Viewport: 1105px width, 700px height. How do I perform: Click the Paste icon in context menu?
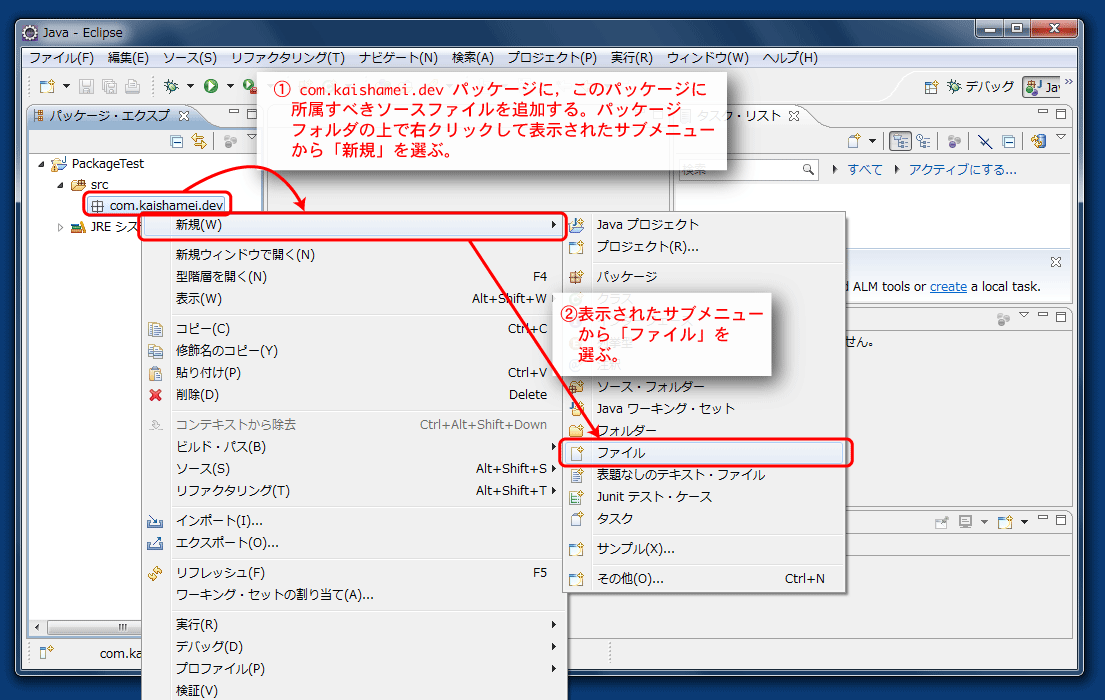pos(156,373)
